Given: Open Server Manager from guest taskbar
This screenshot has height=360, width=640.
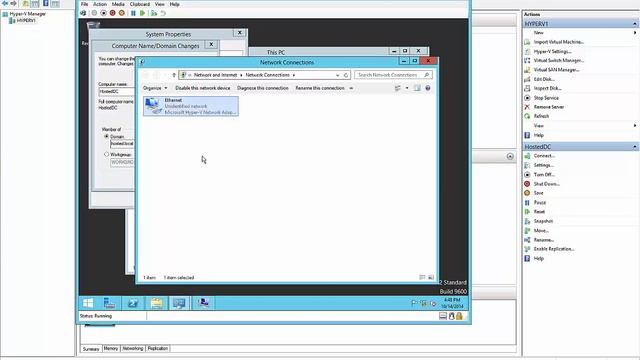Looking at the screenshot, I should [x=109, y=303].
